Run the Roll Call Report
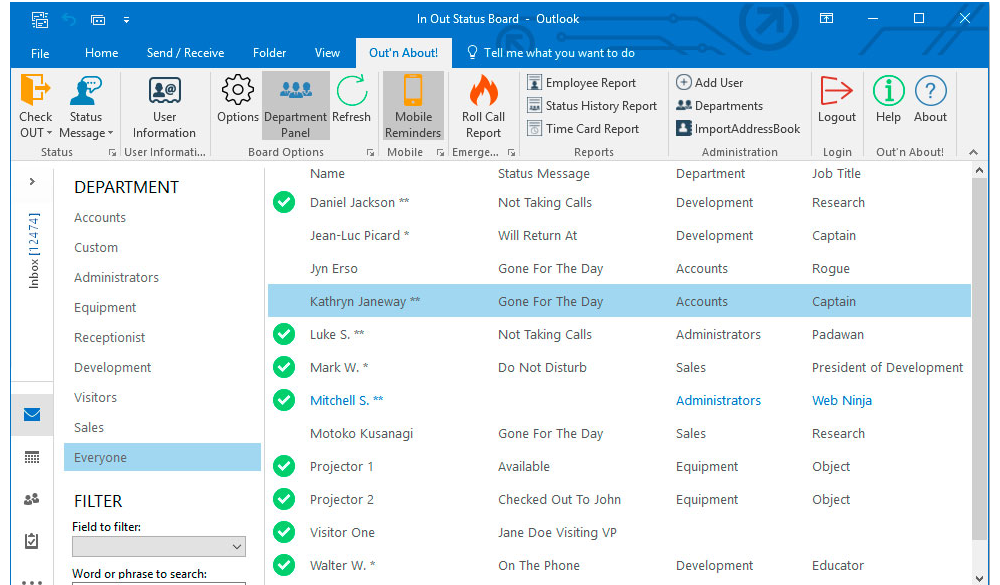The image size is (1000, 585). (x=483, y=92)
